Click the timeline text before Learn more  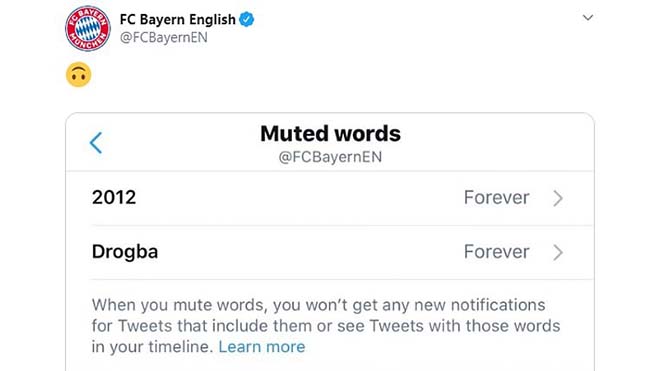coord(153,347)
